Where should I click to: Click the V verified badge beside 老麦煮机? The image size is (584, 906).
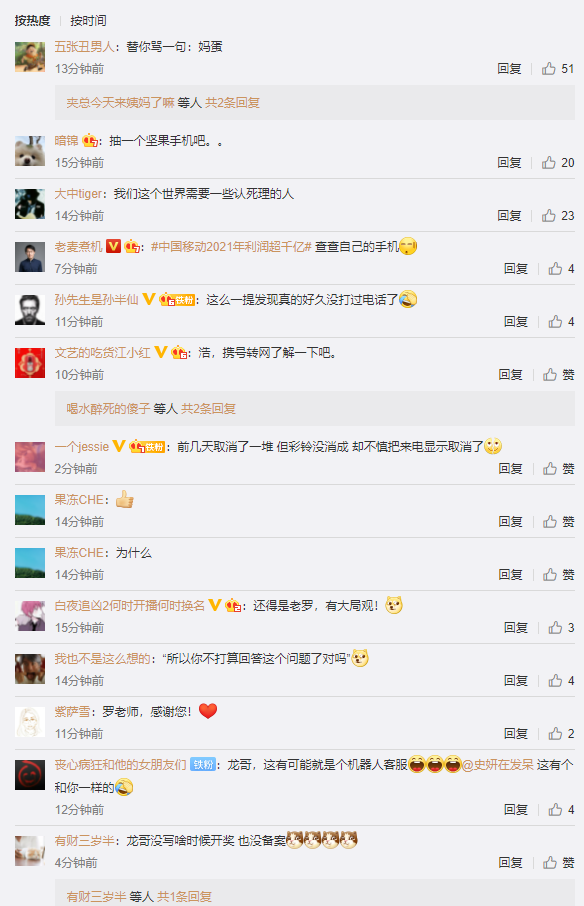click(113, 247)
